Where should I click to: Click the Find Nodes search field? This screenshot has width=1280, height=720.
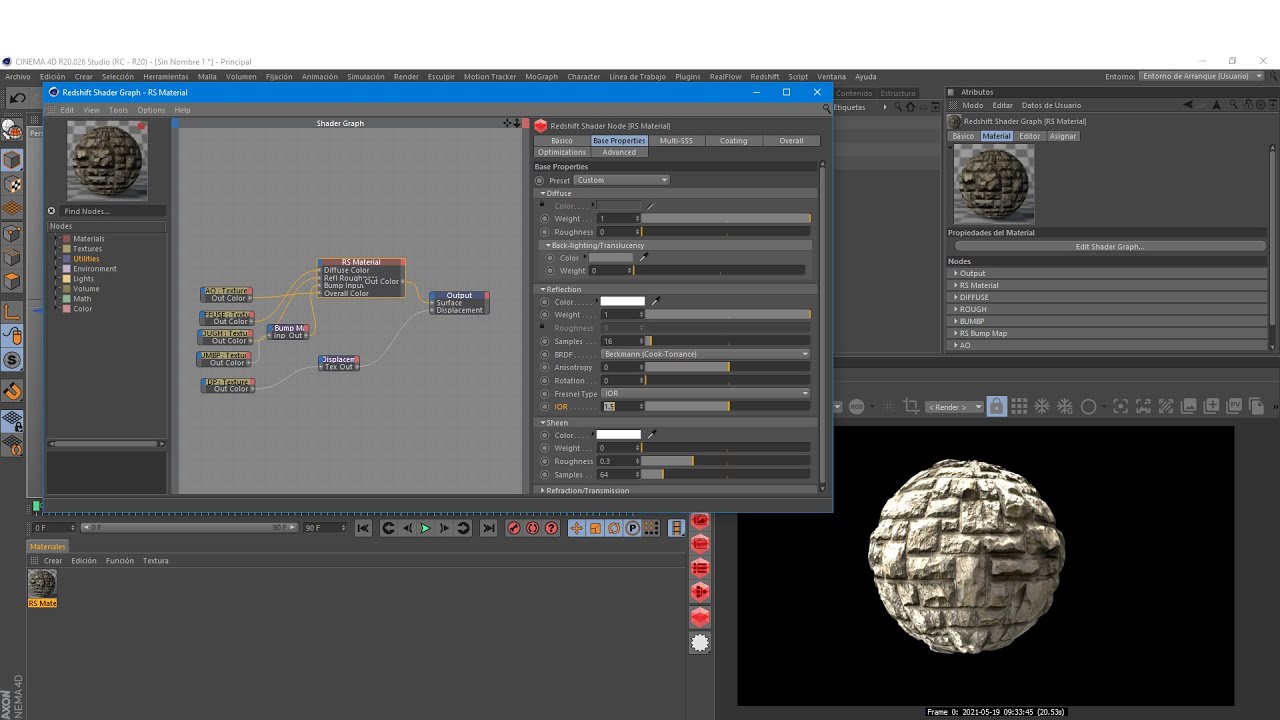point(112,211)
